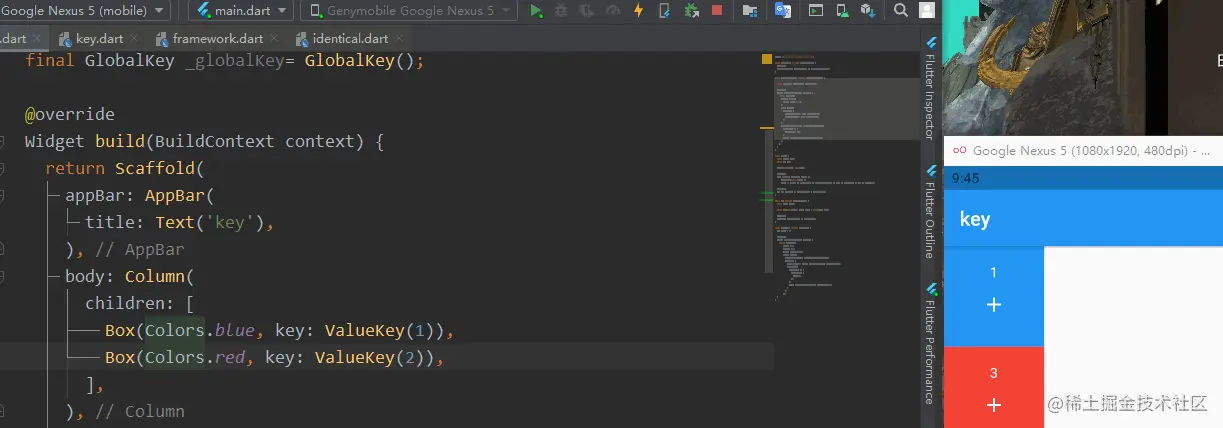Click the 9:45 clock in emulator status bar

tap(966, 178)
